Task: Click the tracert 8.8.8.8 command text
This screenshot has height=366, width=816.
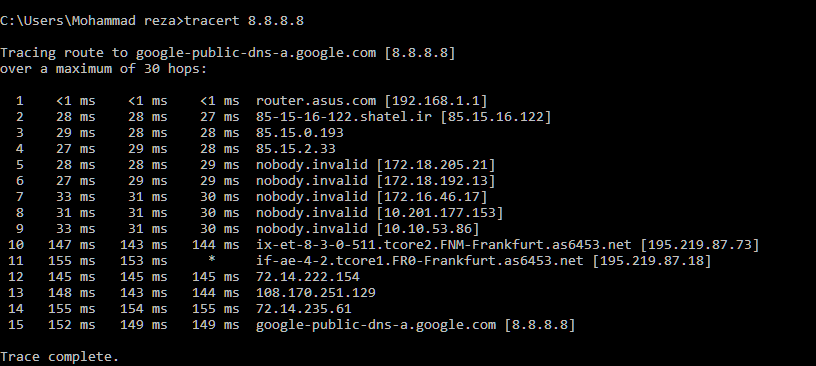Action: (x=244, y=21)
